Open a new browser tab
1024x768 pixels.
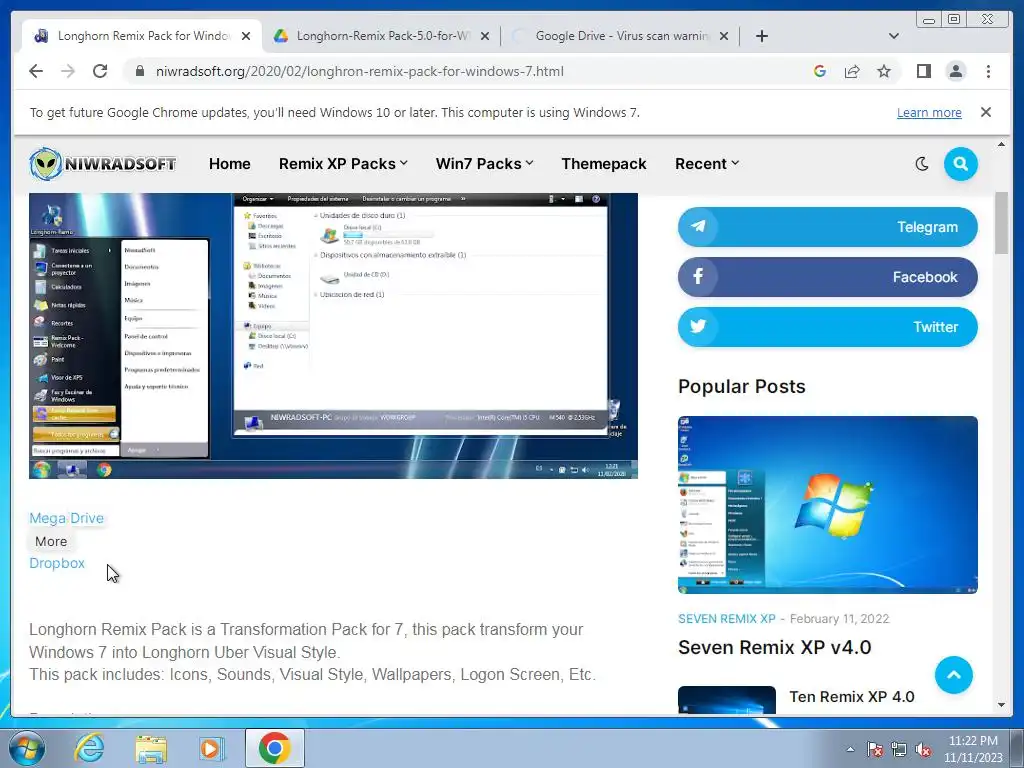(x=761, y=36)
